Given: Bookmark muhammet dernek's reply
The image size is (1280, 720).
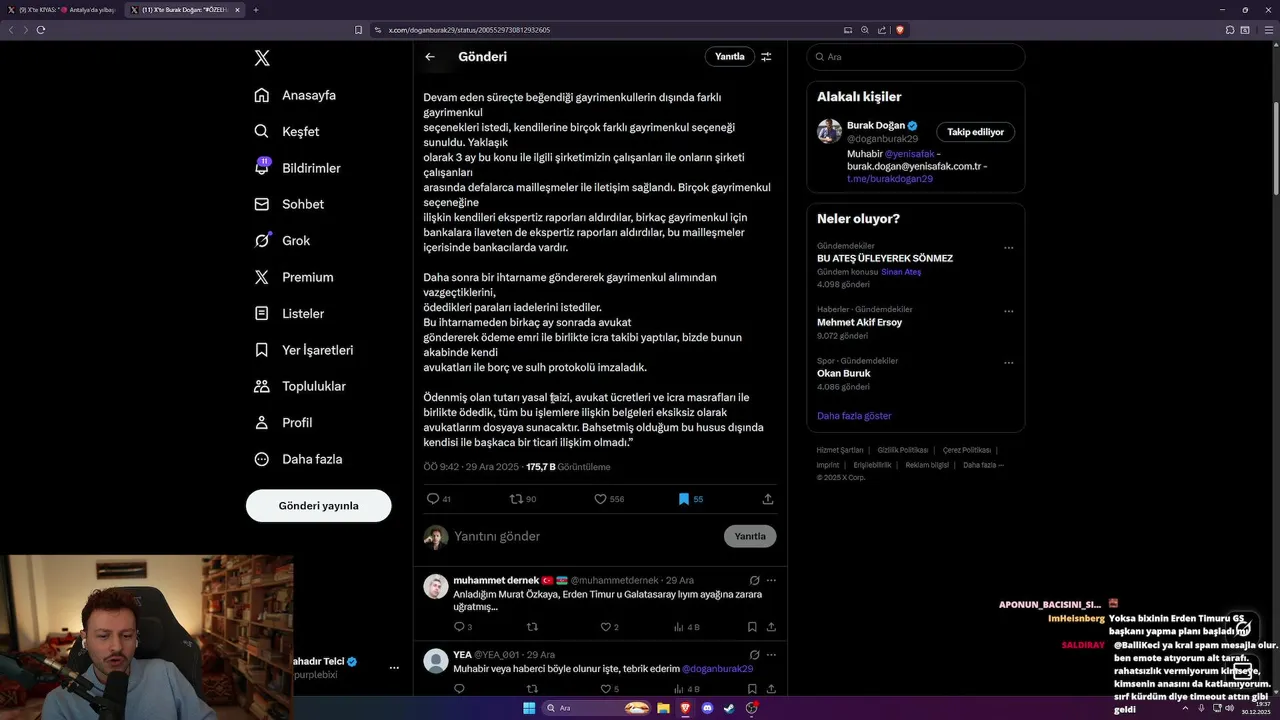Looking at the screenshot, I should coord(752,627).
